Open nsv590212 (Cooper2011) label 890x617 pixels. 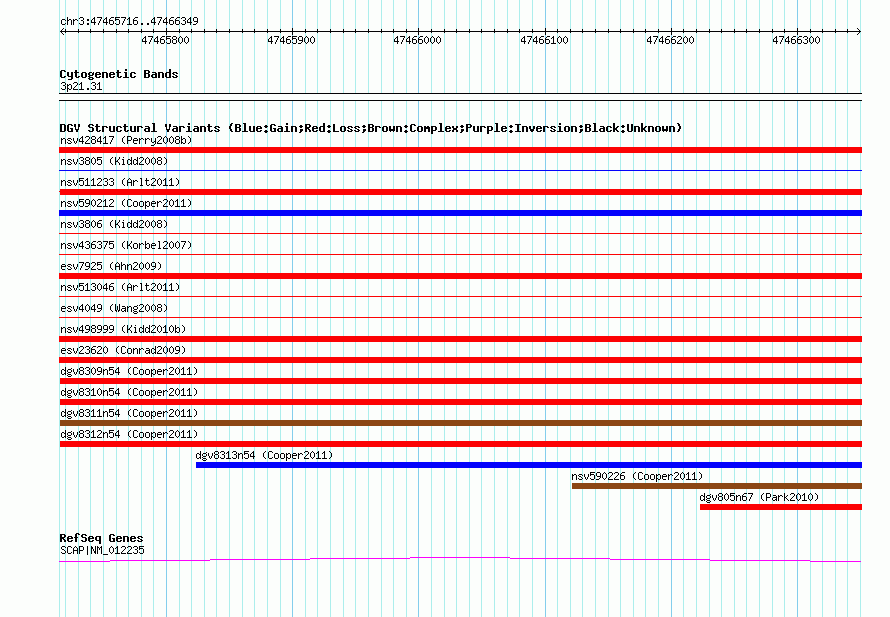pyautogui.click(x=126, y=203)
